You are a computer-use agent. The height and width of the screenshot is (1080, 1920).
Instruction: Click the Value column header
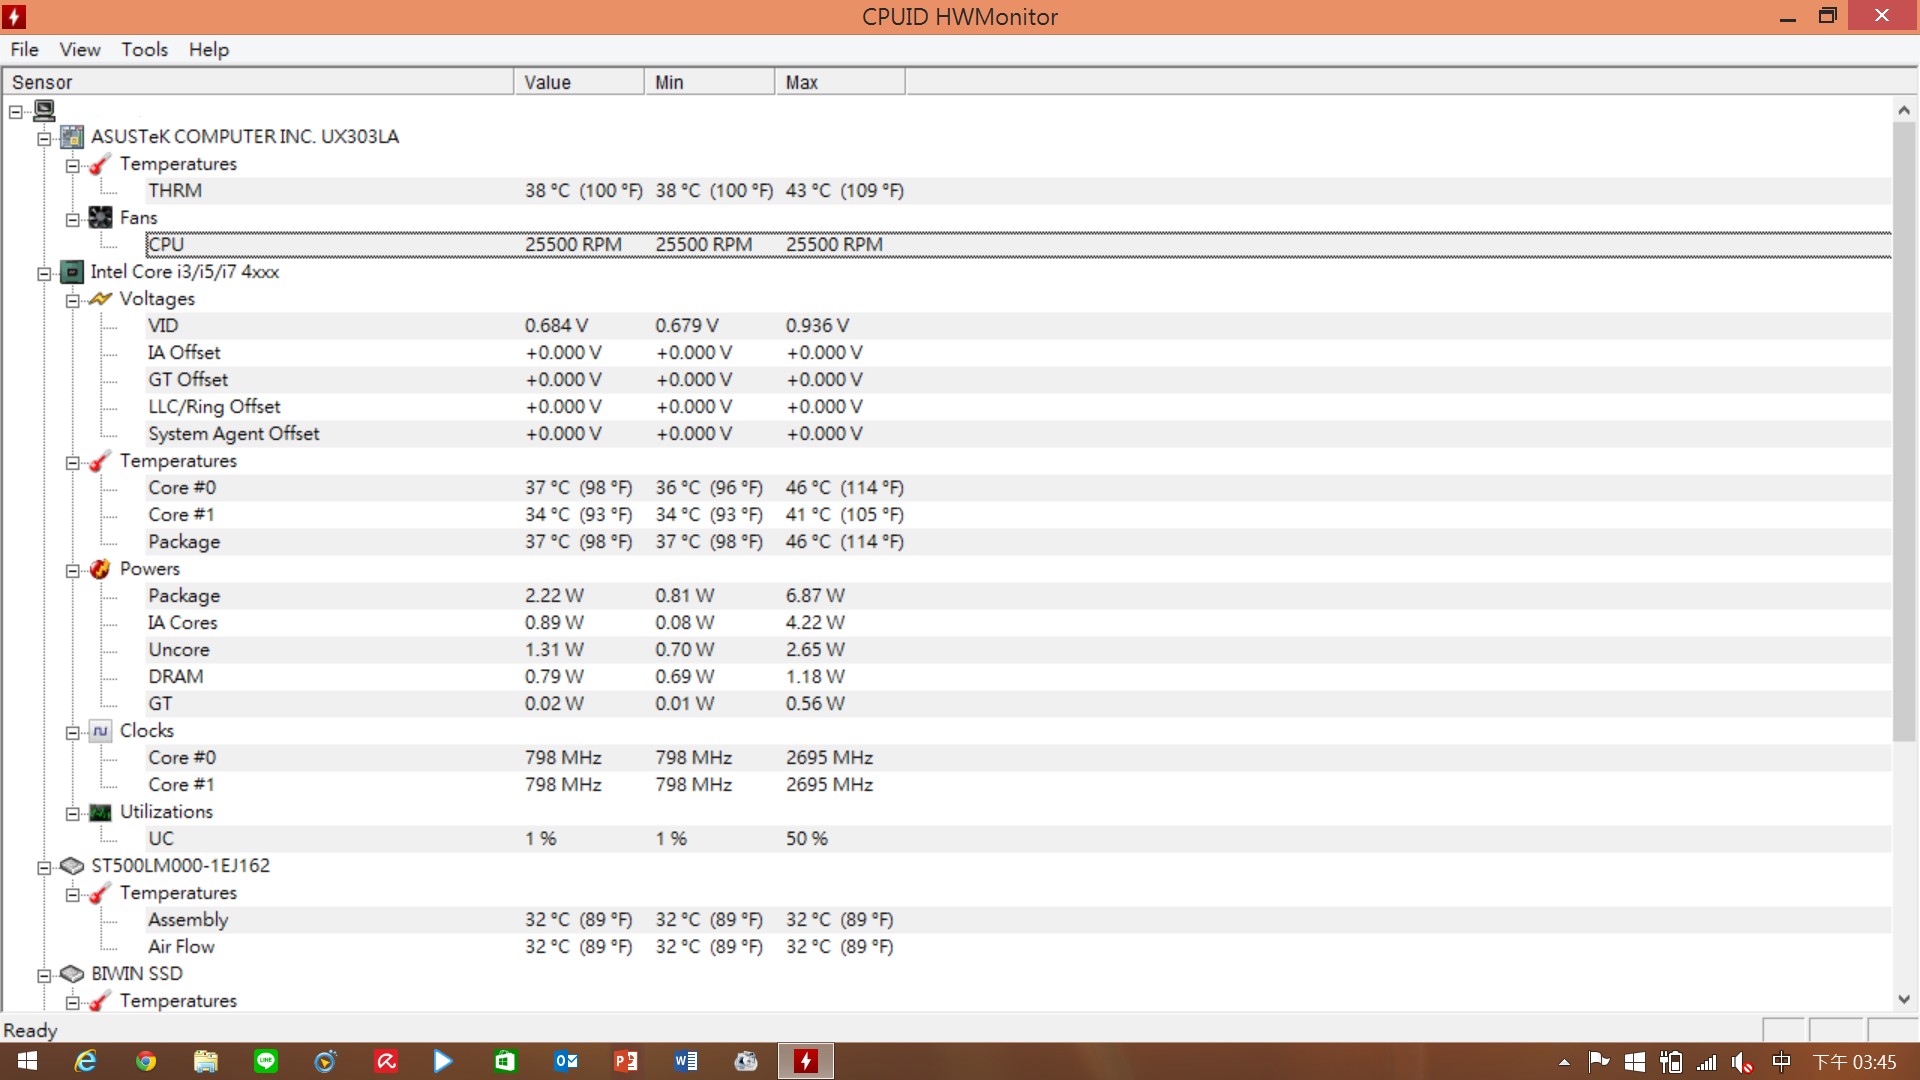point(579,82)
